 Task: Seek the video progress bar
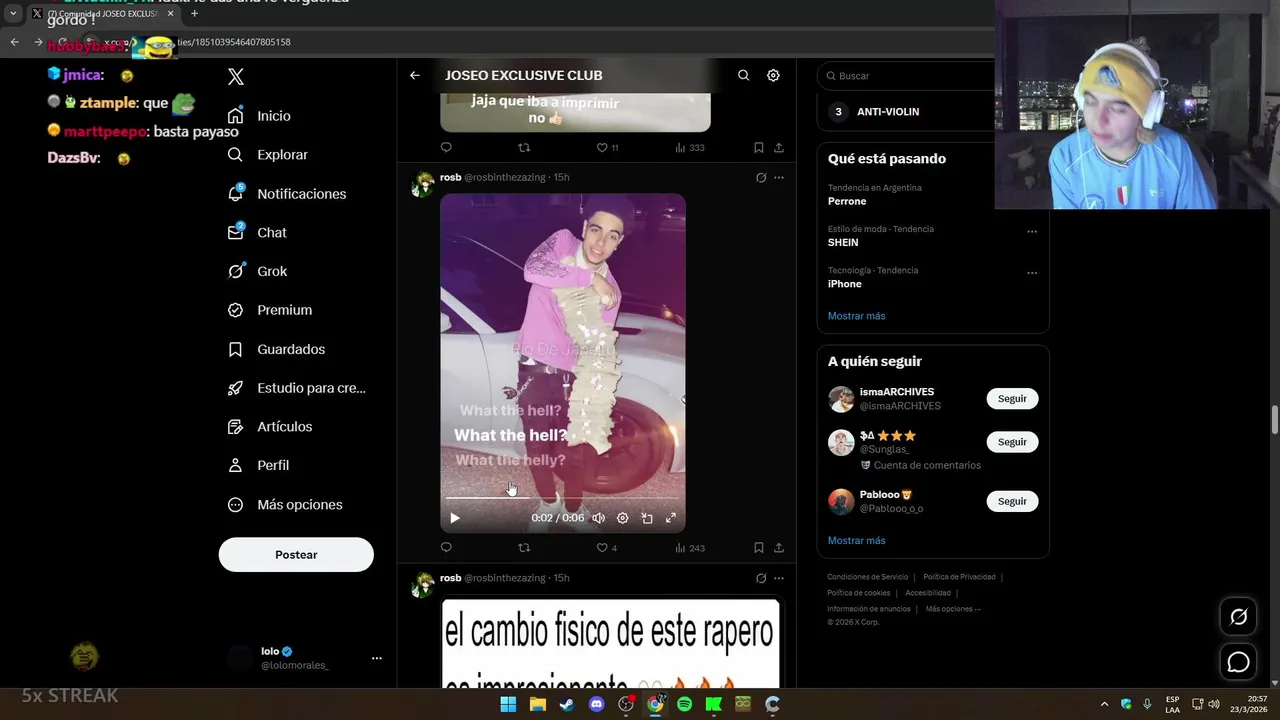point(562,497)
